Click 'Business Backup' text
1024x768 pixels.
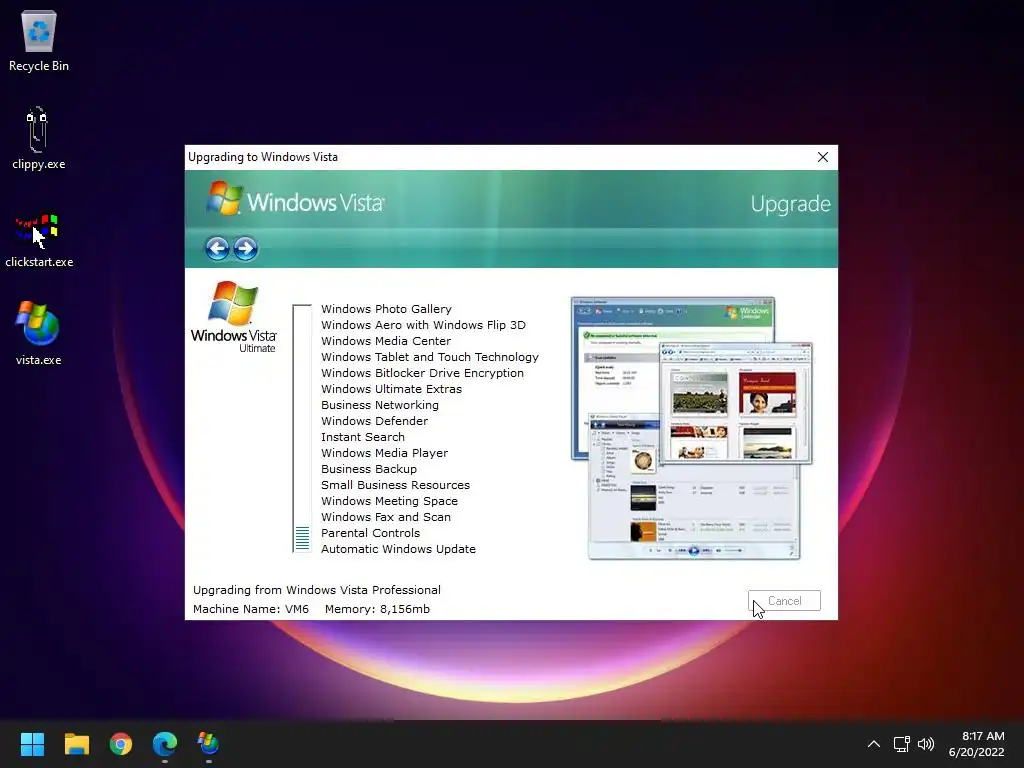click(368, 469)
